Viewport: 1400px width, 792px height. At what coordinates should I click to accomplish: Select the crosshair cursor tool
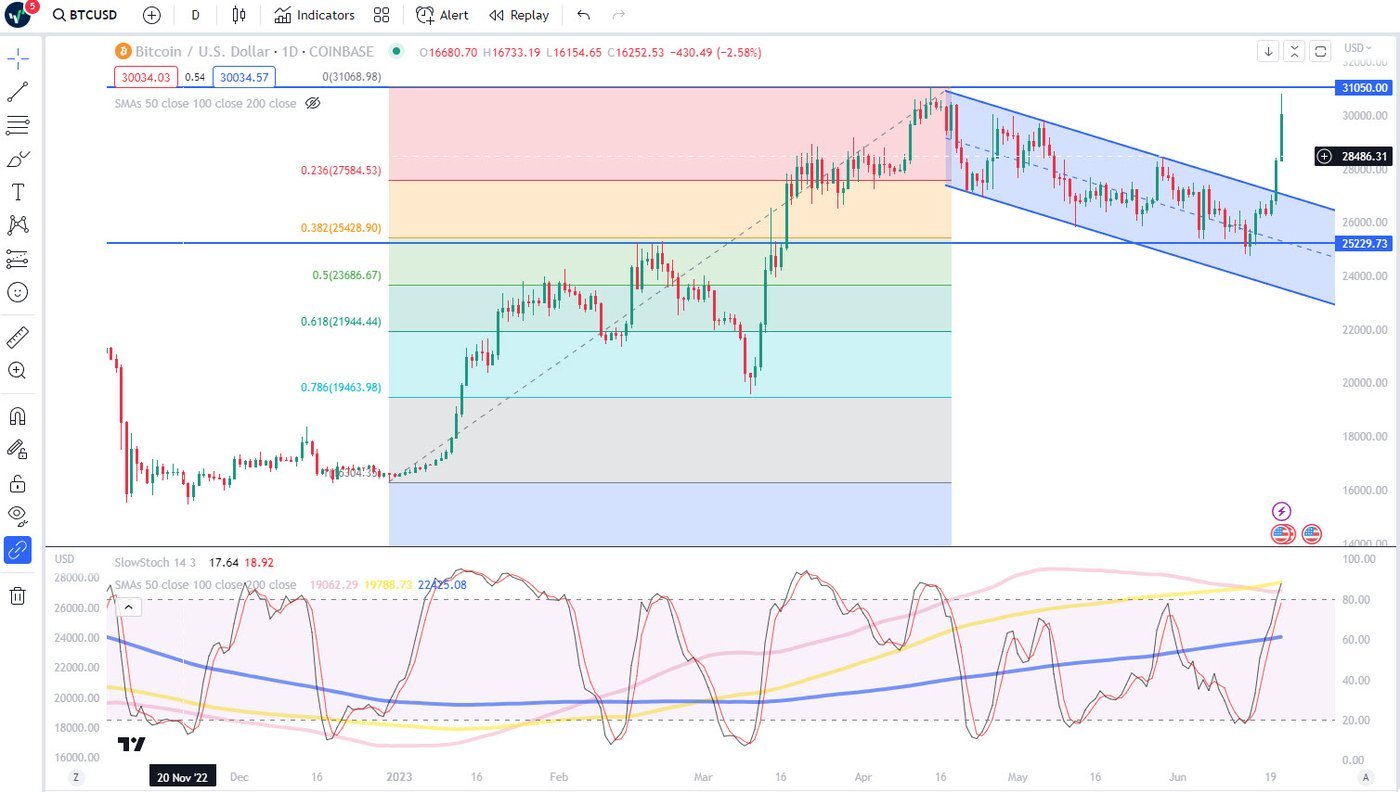pyautogui.click(x=18, y=59)
